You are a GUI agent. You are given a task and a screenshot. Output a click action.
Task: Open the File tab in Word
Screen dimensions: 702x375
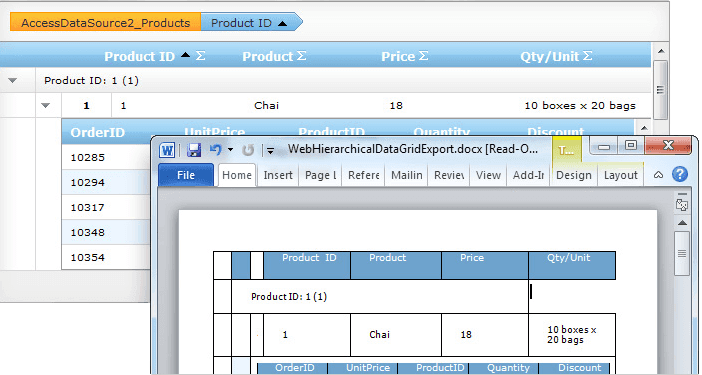point(186,175)
